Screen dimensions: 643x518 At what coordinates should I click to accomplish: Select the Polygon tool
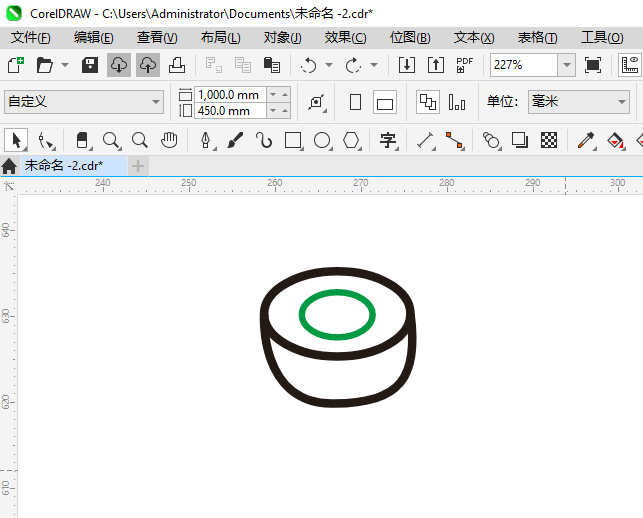tap(351, 140)
